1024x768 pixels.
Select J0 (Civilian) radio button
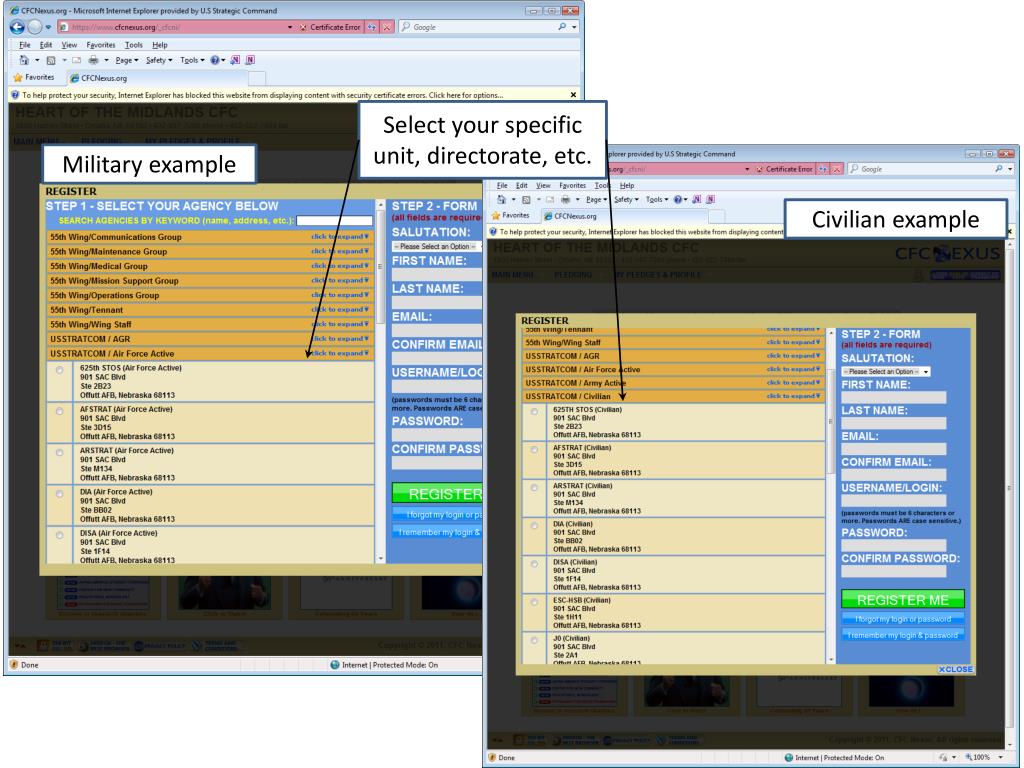[534, 640]
